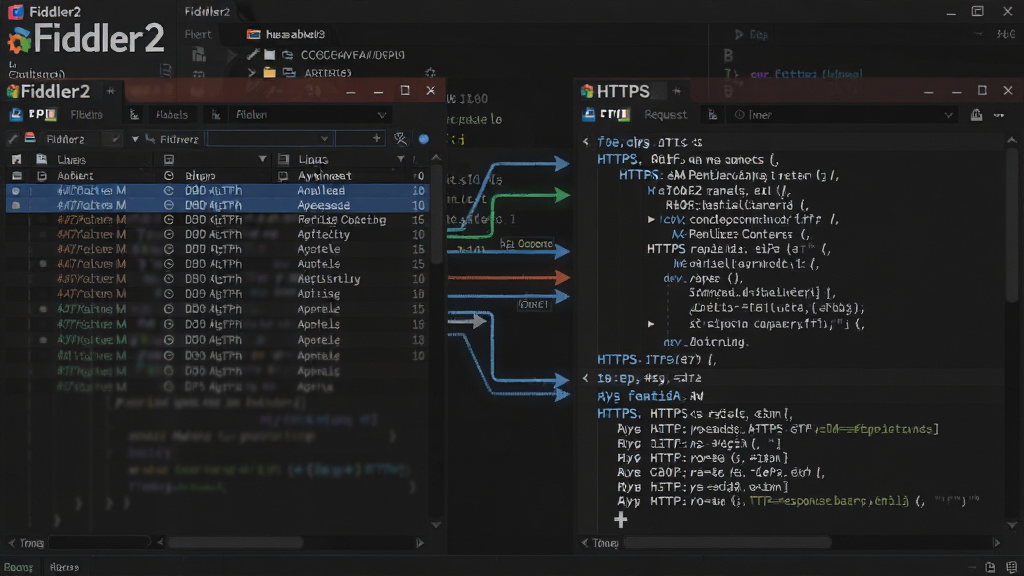This screenshot has height=576, width=1024.
Task: Click the crossed-tools icon left of the blue circle
Action: pyautogui.click(x=400, y=138)
